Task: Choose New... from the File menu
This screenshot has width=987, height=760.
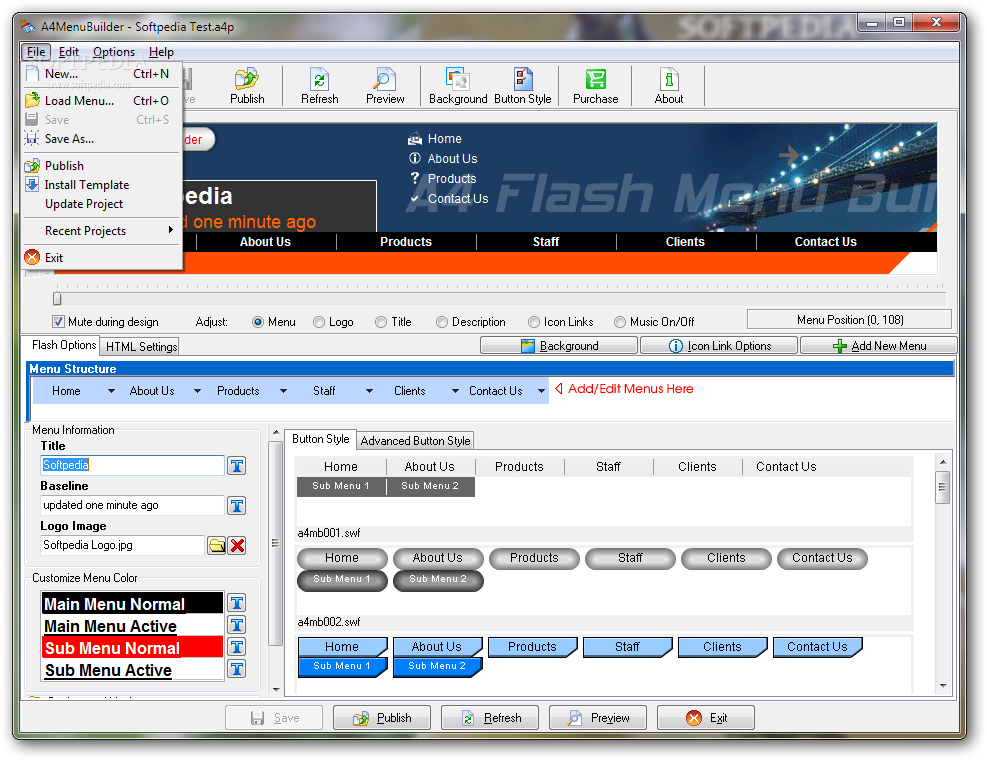Action: [103, 74]
